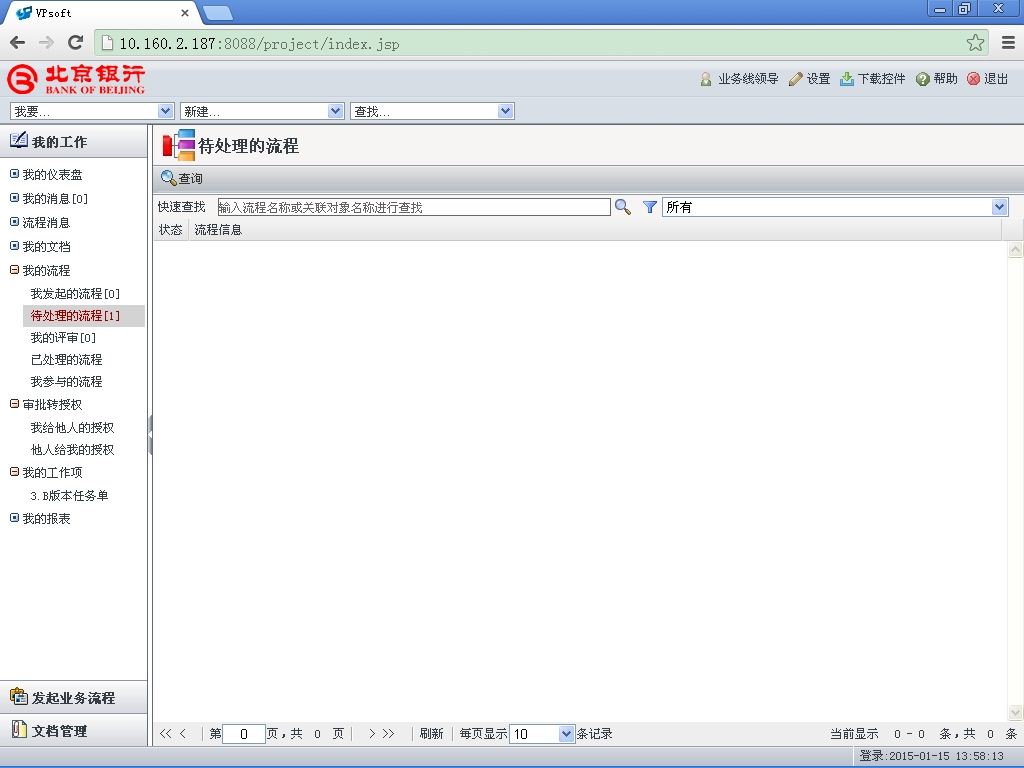Switch to 文档管理 panel

point(73,730)
